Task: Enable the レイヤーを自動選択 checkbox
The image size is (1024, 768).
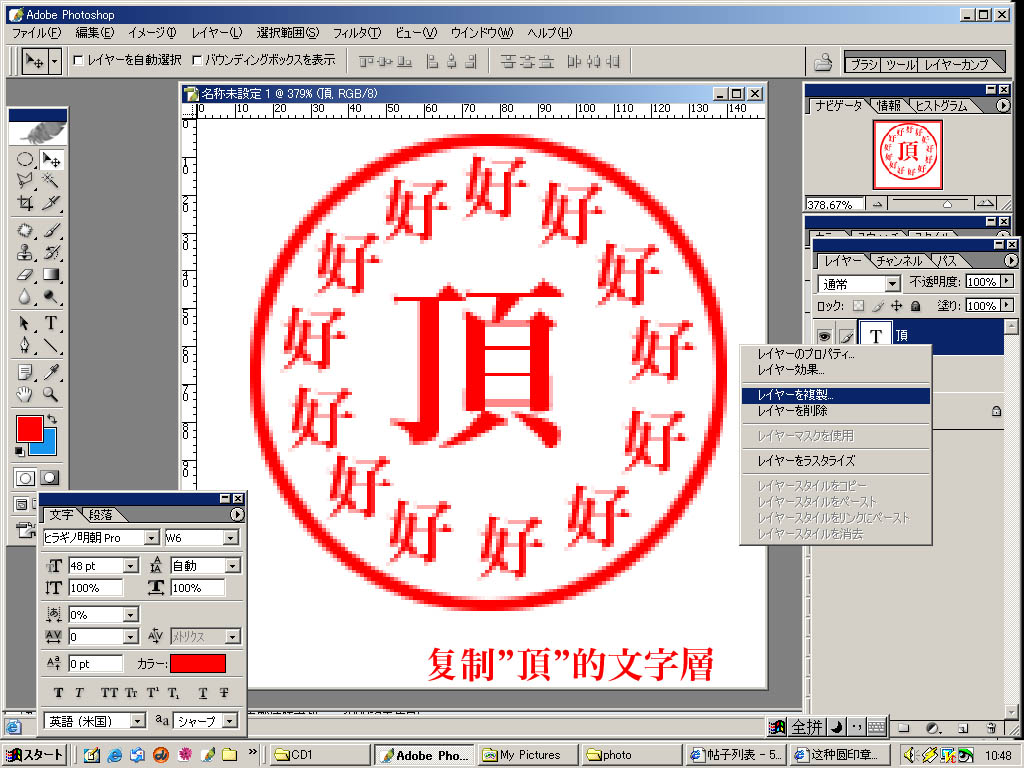Action: 78,61
